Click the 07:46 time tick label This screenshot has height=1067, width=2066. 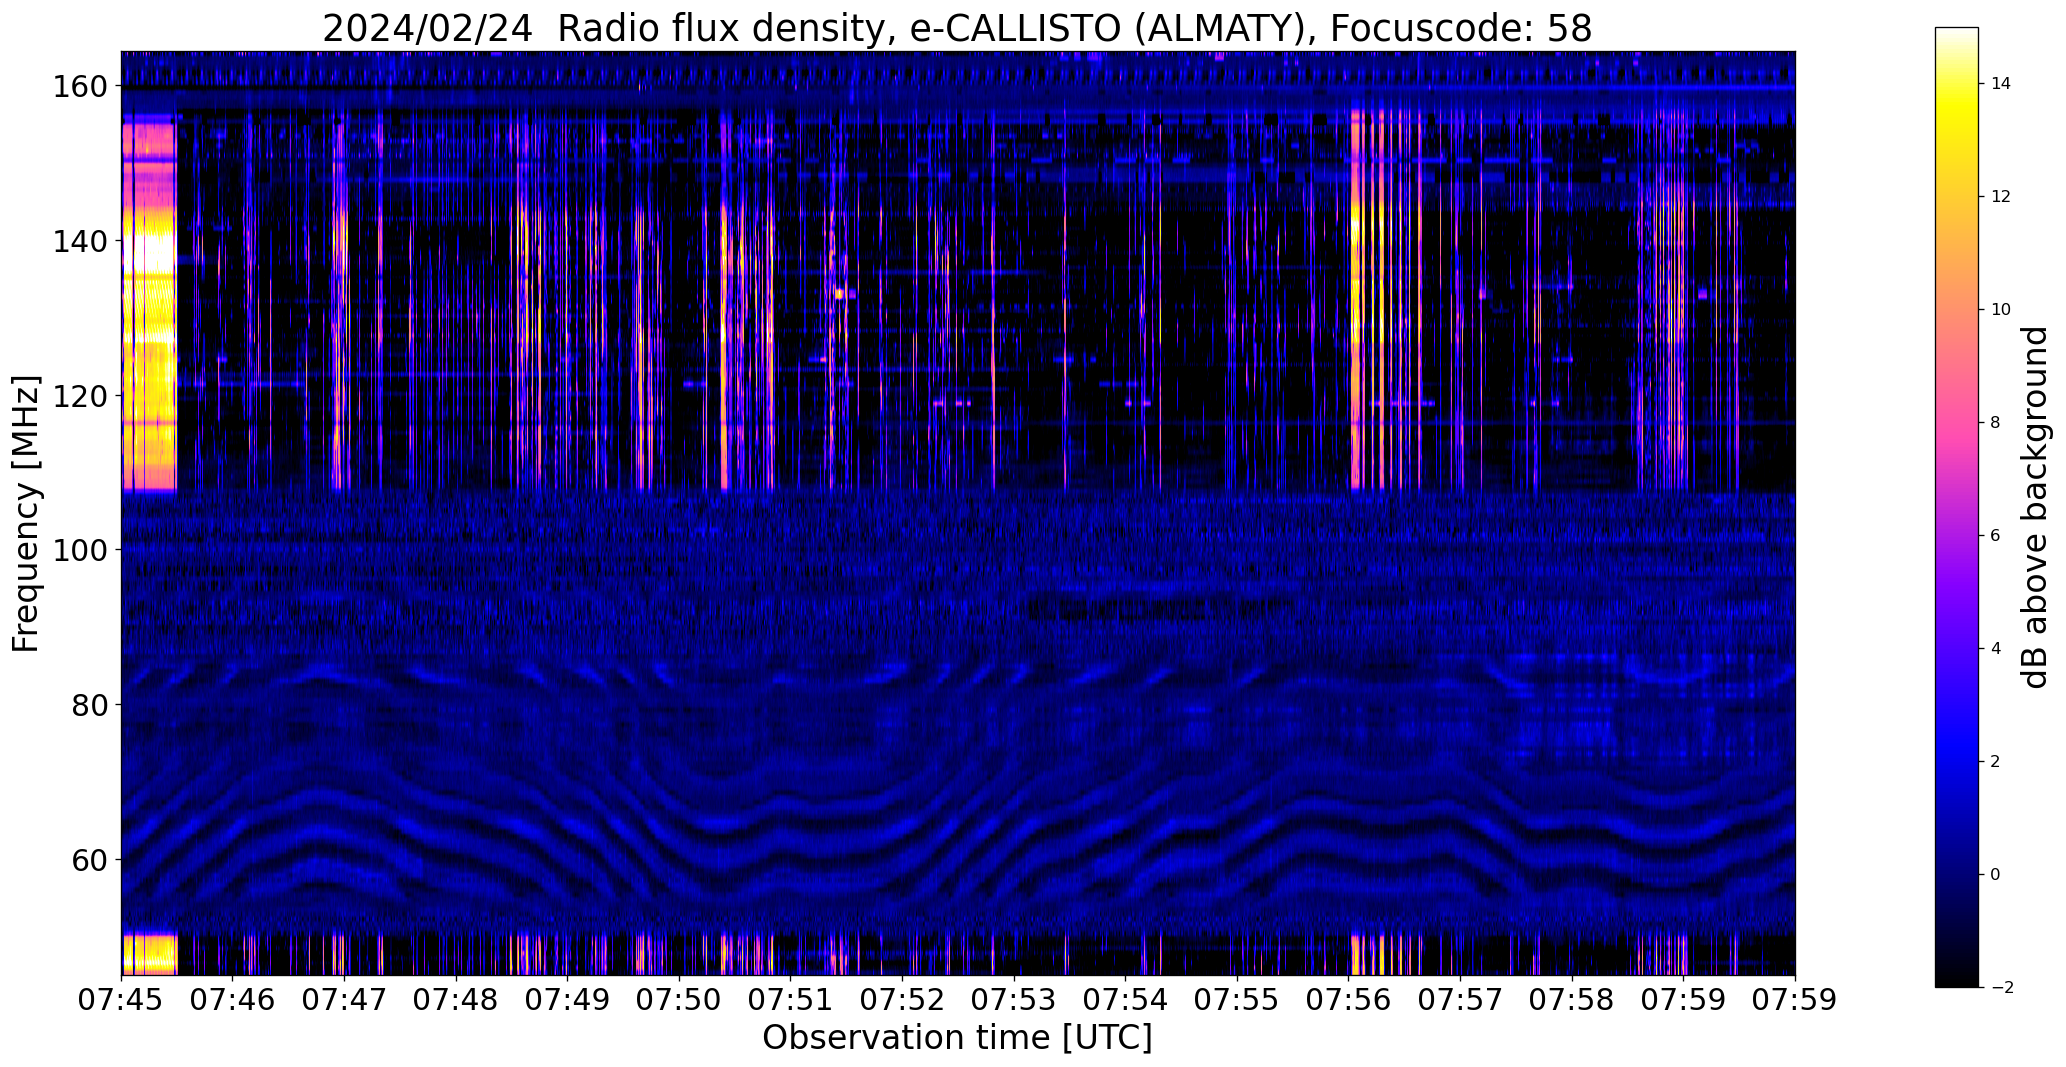click(x=233, y=1000)
